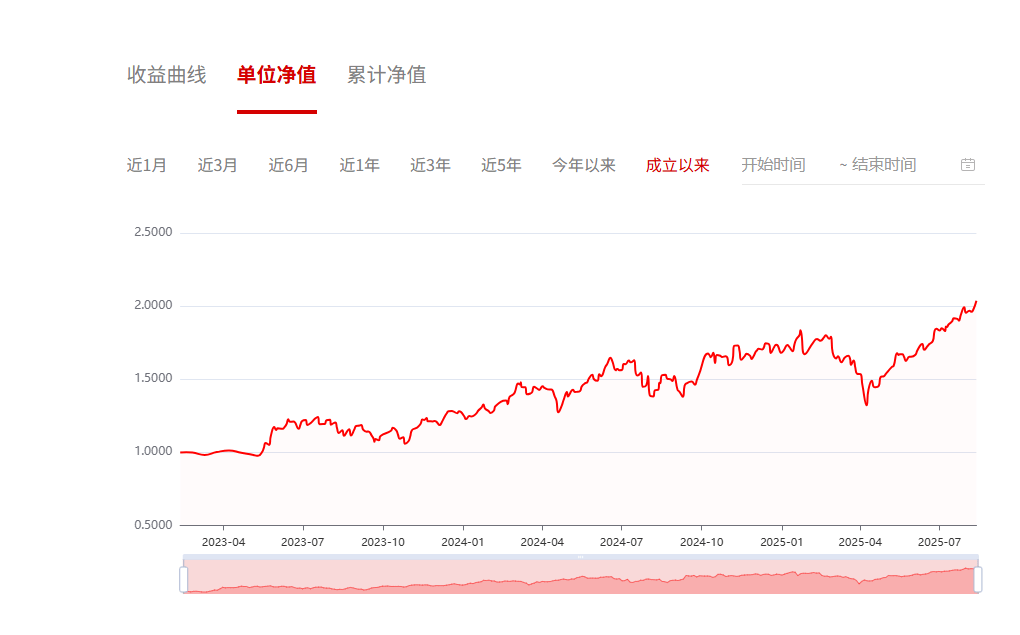Viewport: 1020px width, 635px height.
Task: Select the 近1年 time range
Action: [358, 164]
